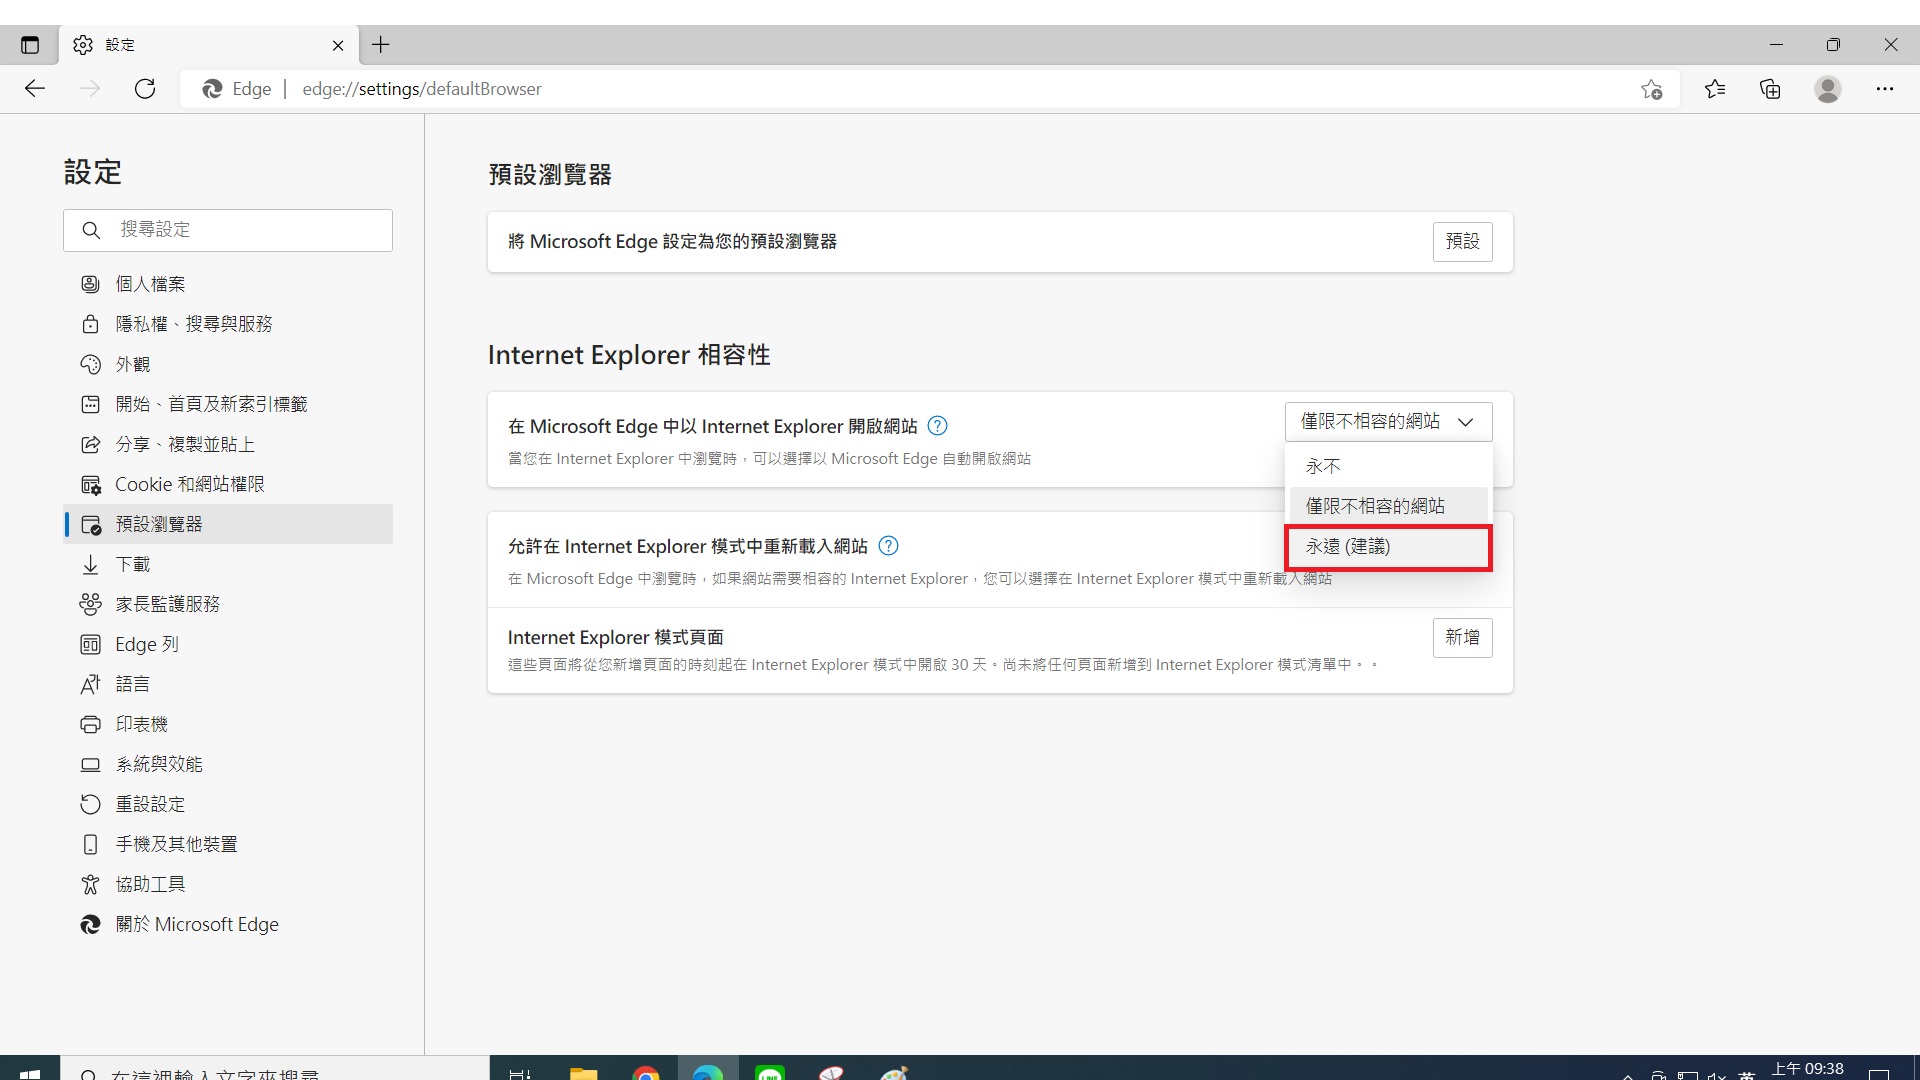The height and width of the screenshot is (1080, 1920).
Task: Open the LINE icon on the taskbar
Action: (770, 1072)
